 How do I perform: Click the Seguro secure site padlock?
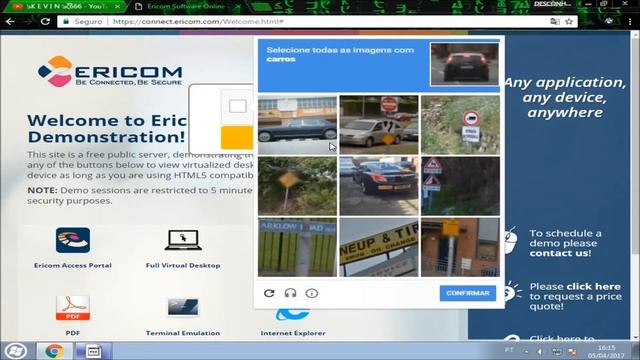tap(66, 21)
